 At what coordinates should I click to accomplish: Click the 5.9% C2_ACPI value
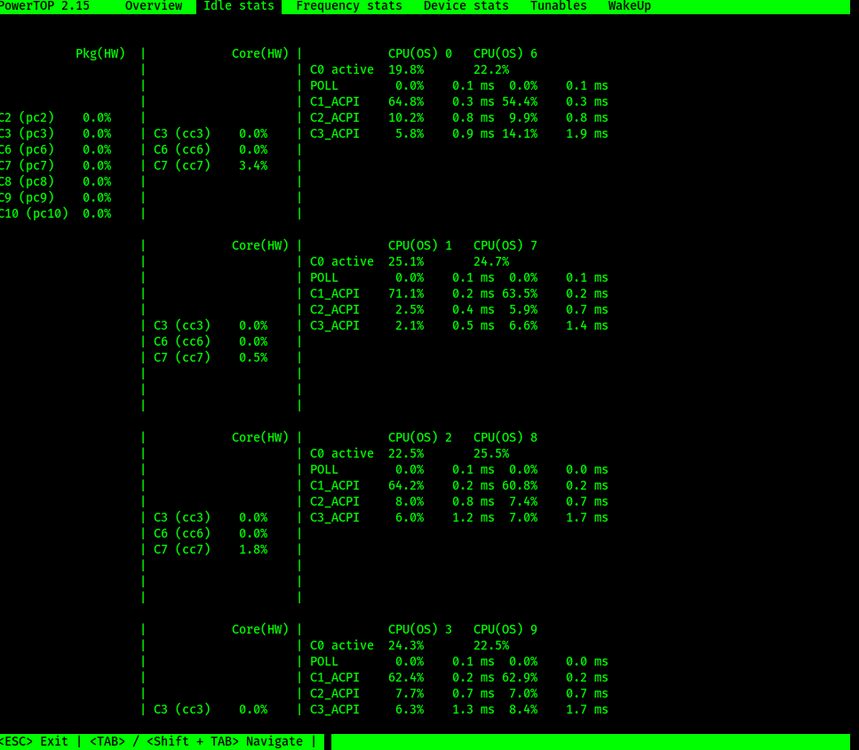click(523, 310)
